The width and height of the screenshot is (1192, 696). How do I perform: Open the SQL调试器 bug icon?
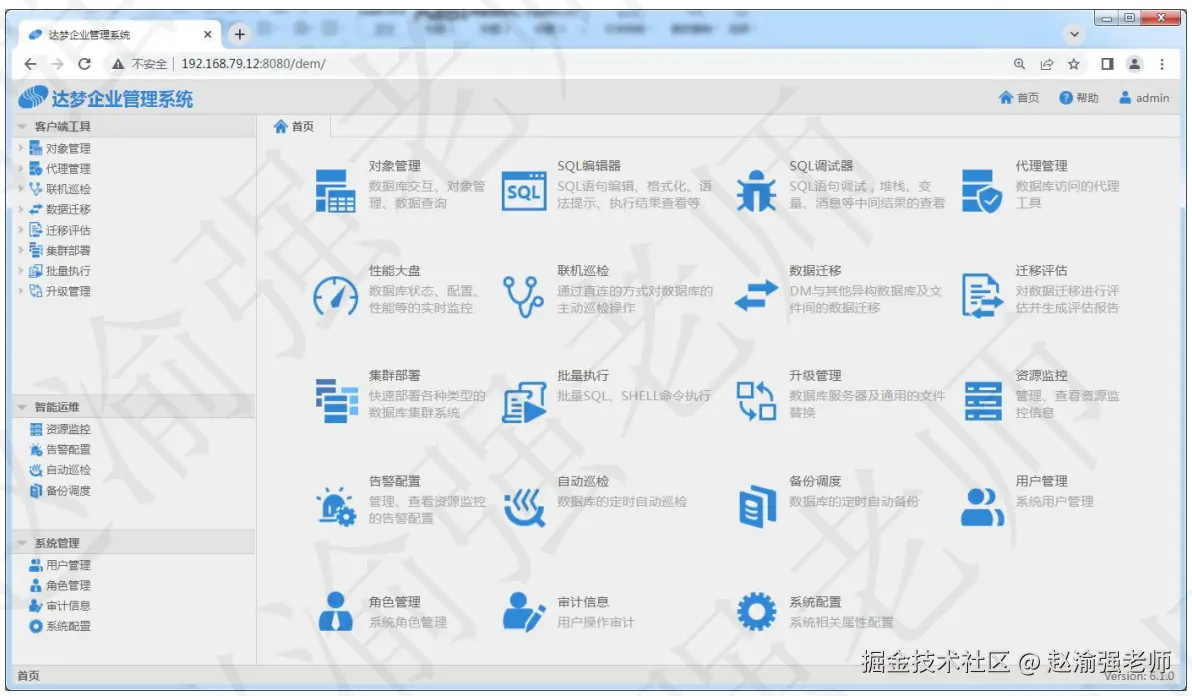[x=756, y=191]
